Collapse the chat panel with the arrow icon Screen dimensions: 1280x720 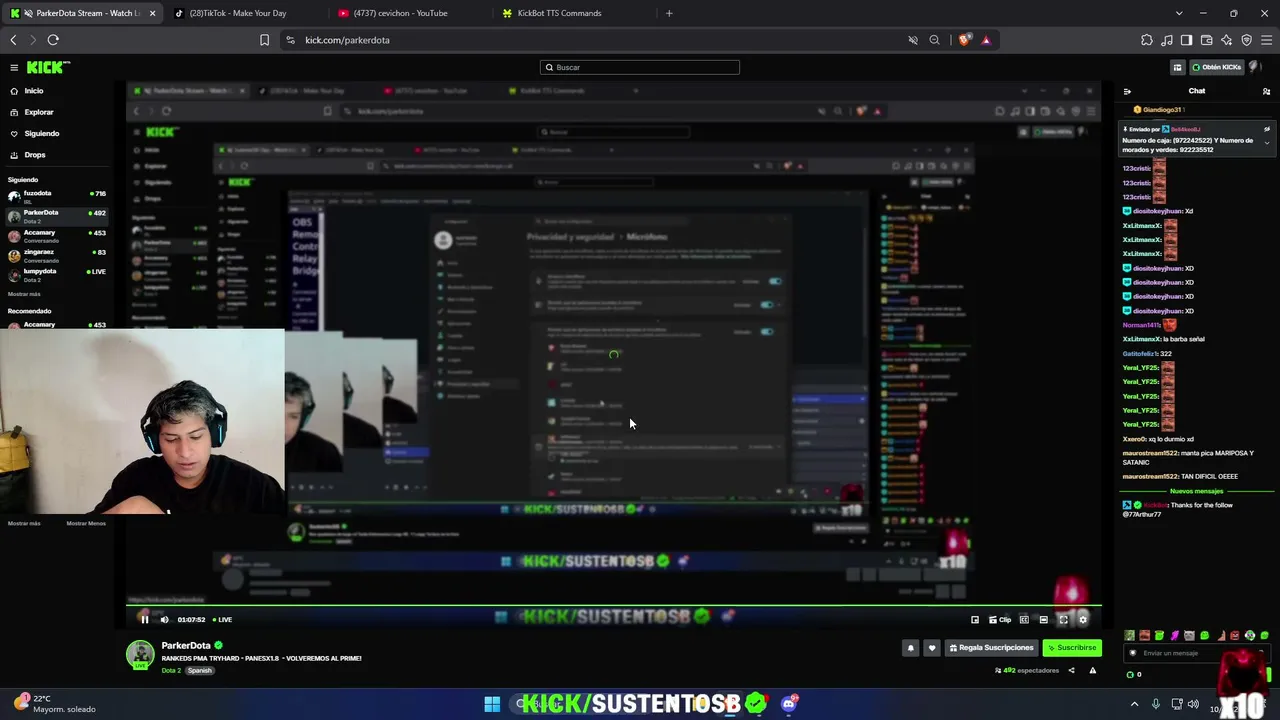(1127, 91)
